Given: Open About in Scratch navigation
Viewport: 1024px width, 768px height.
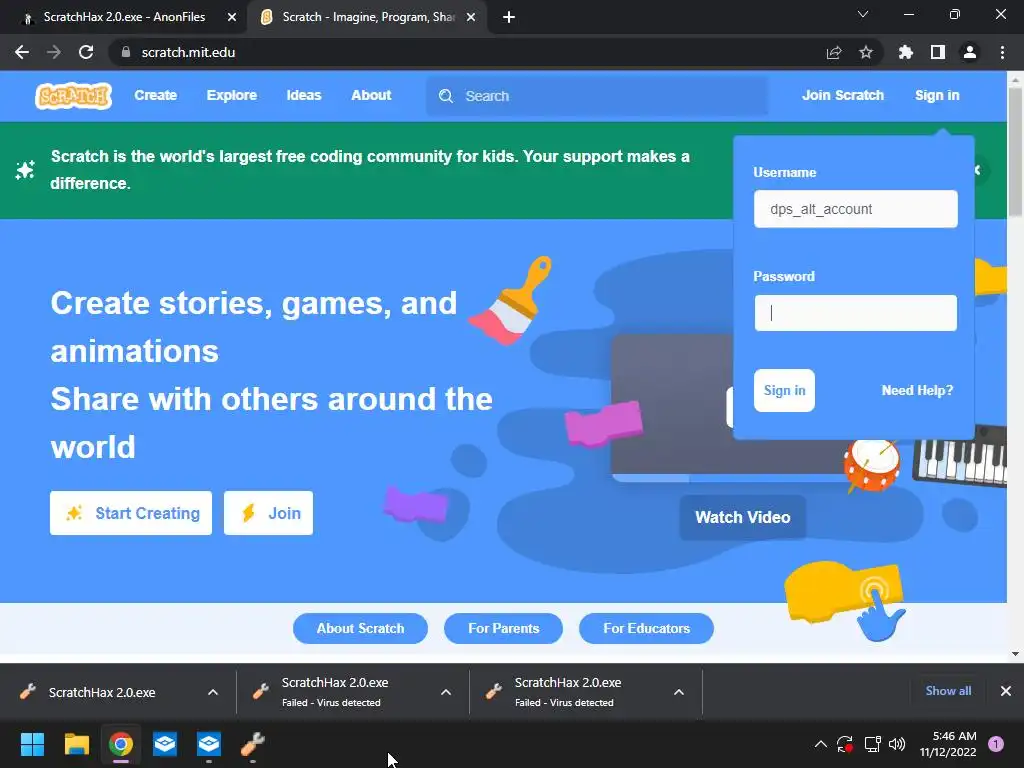Looking at the screenshot, I should coord(371,95).
